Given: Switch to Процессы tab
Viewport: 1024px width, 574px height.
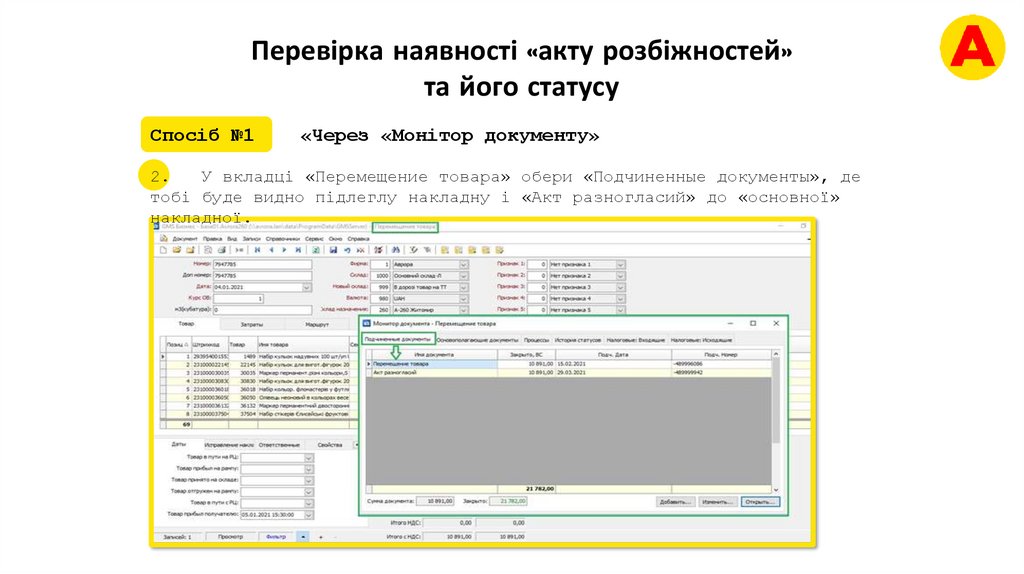Looking at the screenshot, I should pyautogui.click(x=536, y=340).
